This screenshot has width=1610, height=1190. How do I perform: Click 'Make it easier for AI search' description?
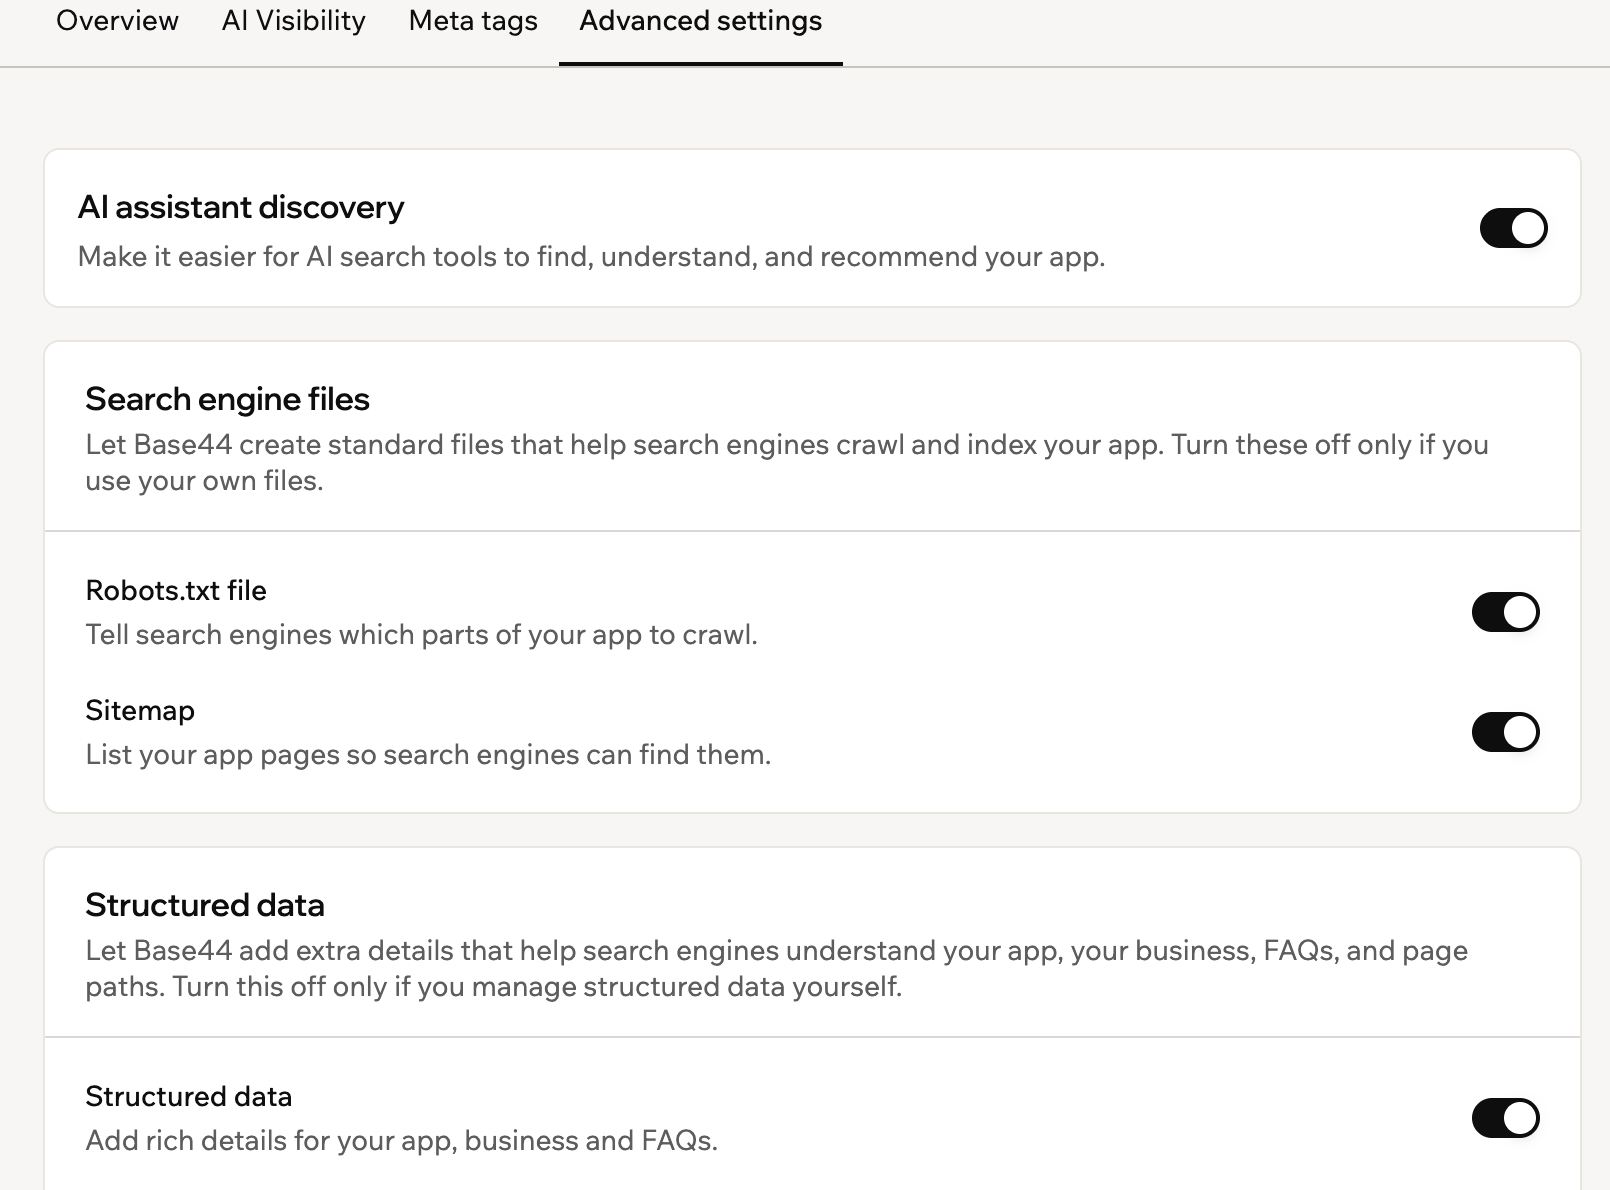point(591,257)
